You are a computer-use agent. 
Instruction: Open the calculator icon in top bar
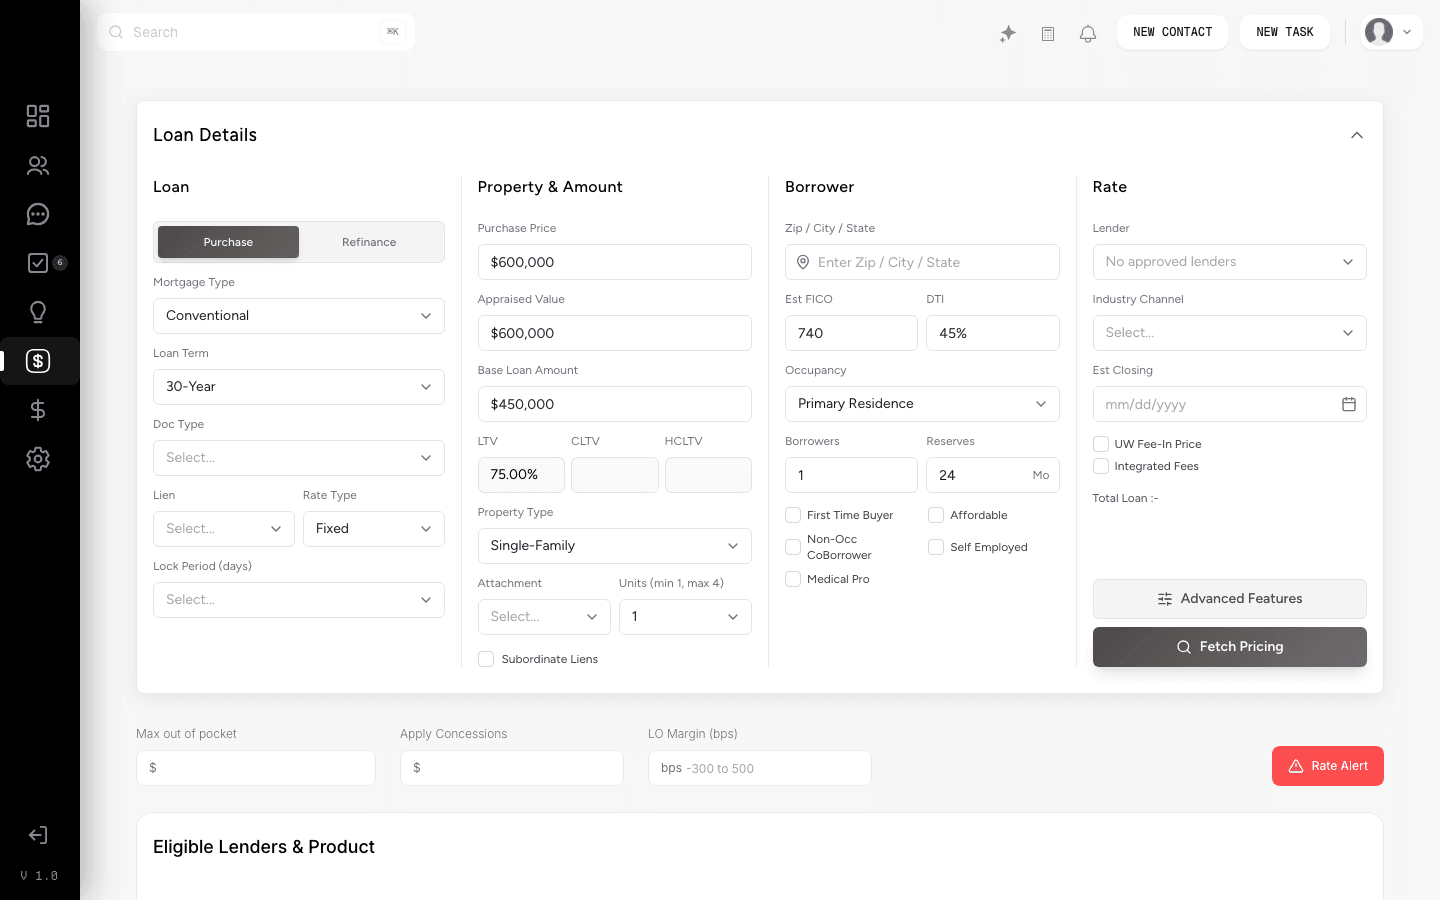tap(1048, 33)
